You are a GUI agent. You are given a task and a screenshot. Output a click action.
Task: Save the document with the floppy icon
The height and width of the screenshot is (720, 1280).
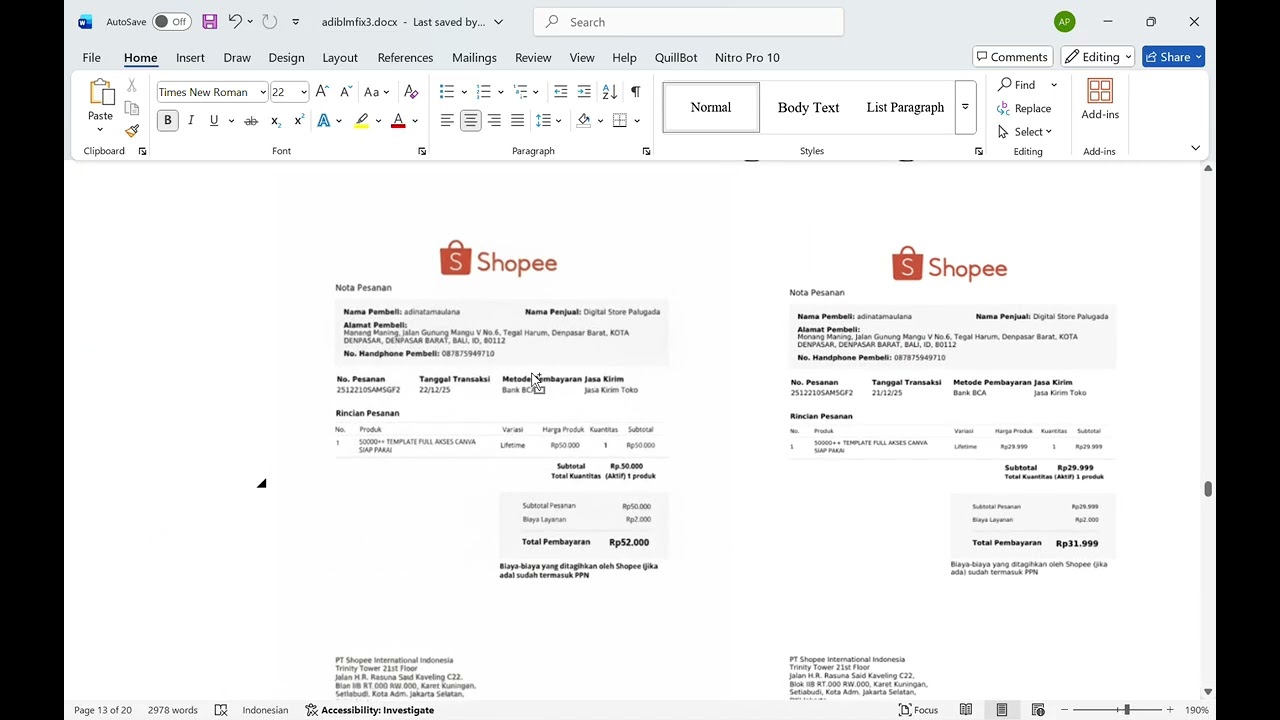[x=210, y=21]
